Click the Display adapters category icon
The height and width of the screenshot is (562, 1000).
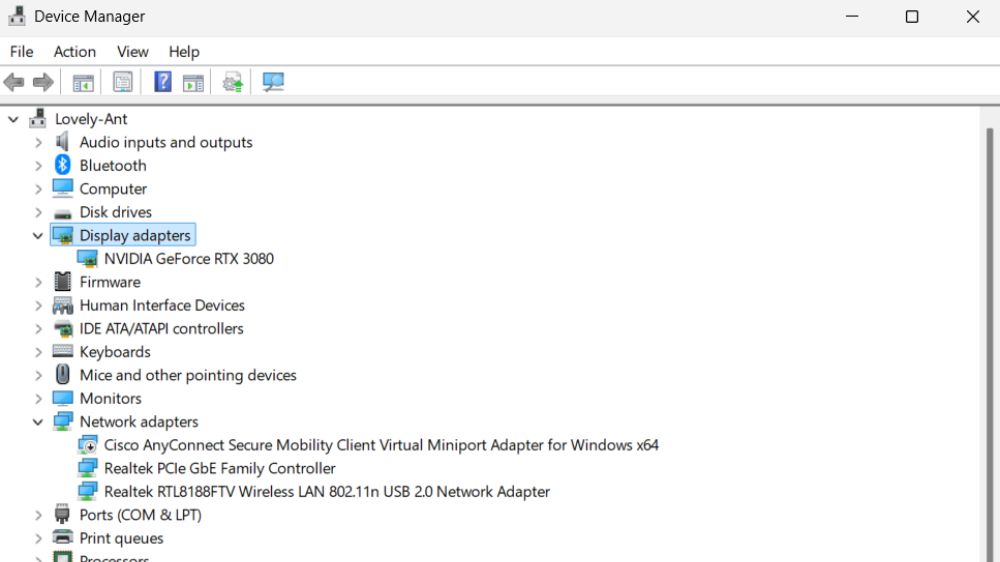point(62,235)
